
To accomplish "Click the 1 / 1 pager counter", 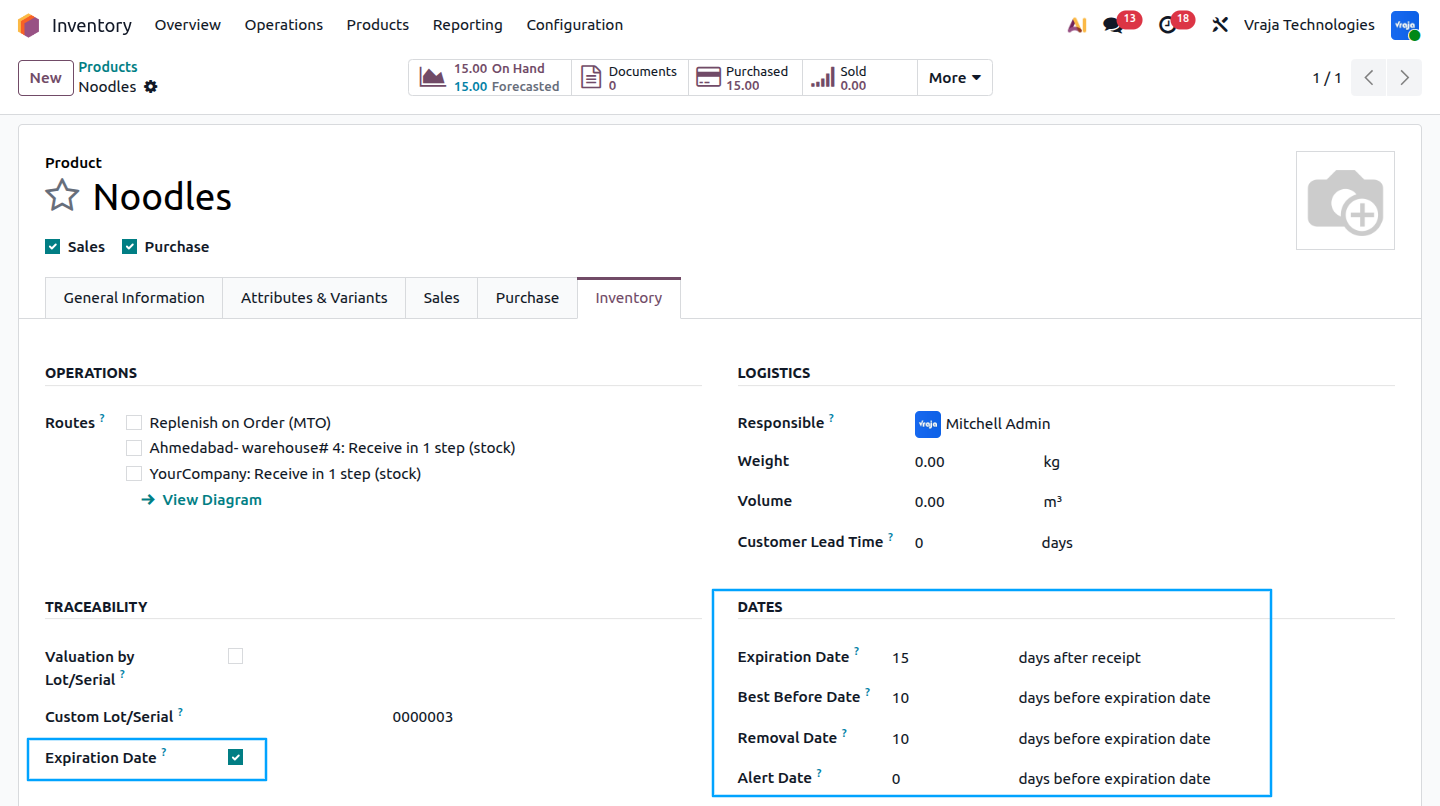I will 1327,78.
